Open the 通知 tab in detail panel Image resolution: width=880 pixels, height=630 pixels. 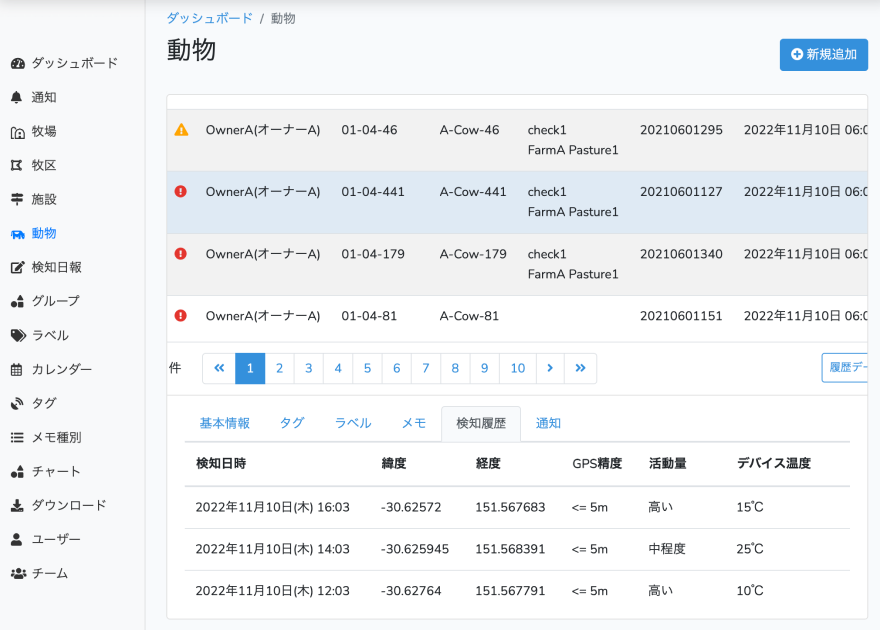[x=548, y=423]
